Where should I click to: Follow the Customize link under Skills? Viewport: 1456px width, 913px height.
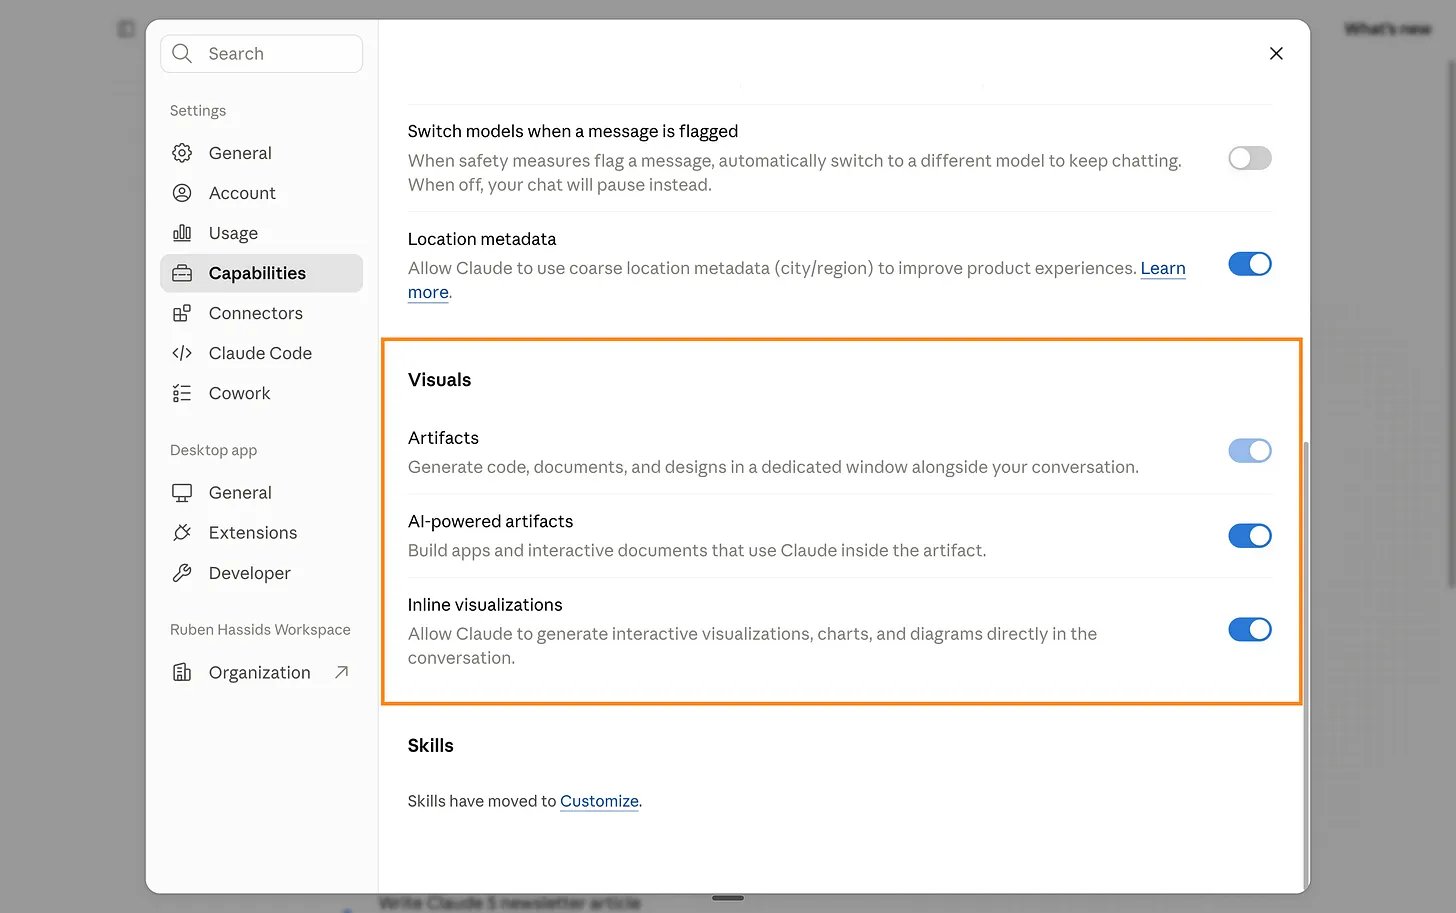pyautogui.click(x=599, y=801)
